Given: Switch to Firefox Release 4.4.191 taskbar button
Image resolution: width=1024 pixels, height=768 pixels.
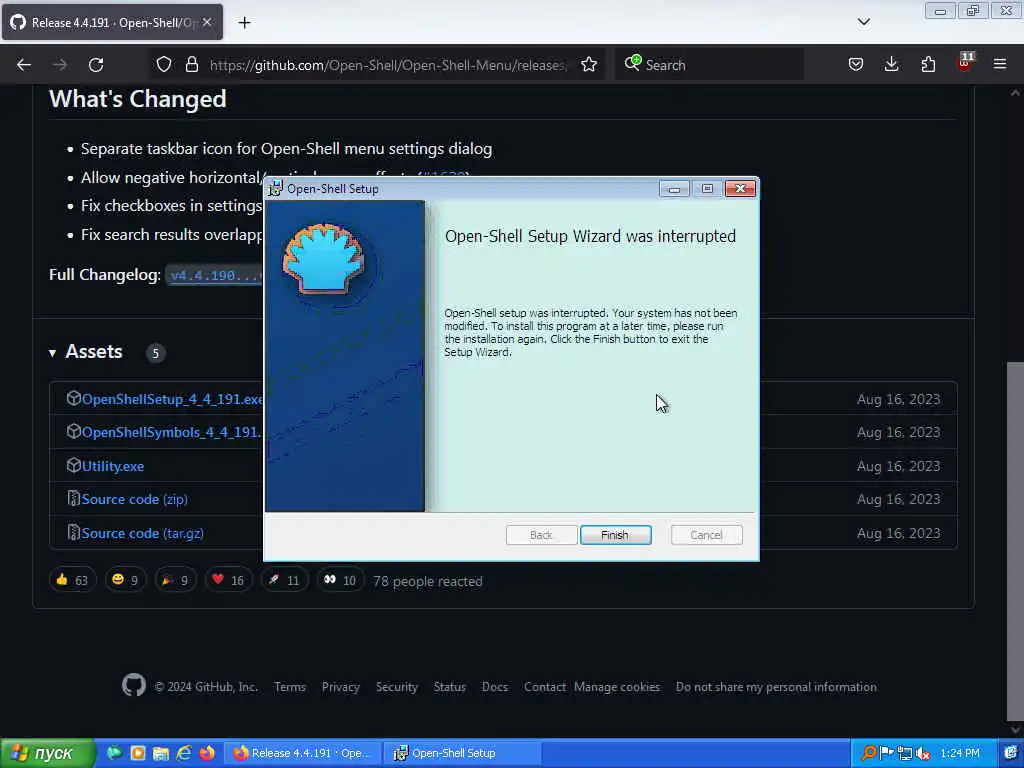Looking at the screenshot, I should tap(302, 753).
